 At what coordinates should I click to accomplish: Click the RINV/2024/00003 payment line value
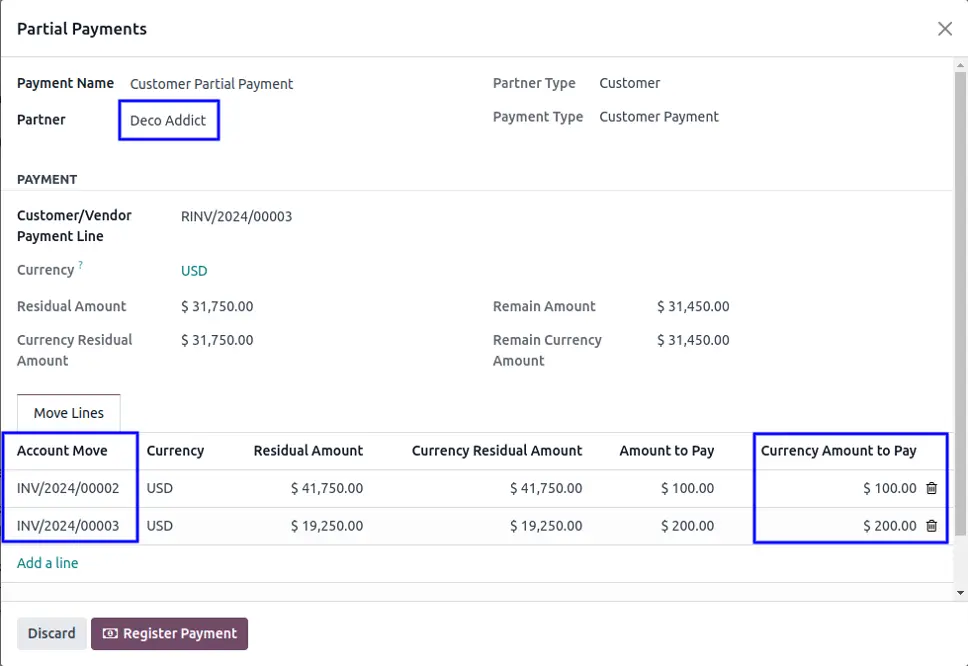pos(236,216)
